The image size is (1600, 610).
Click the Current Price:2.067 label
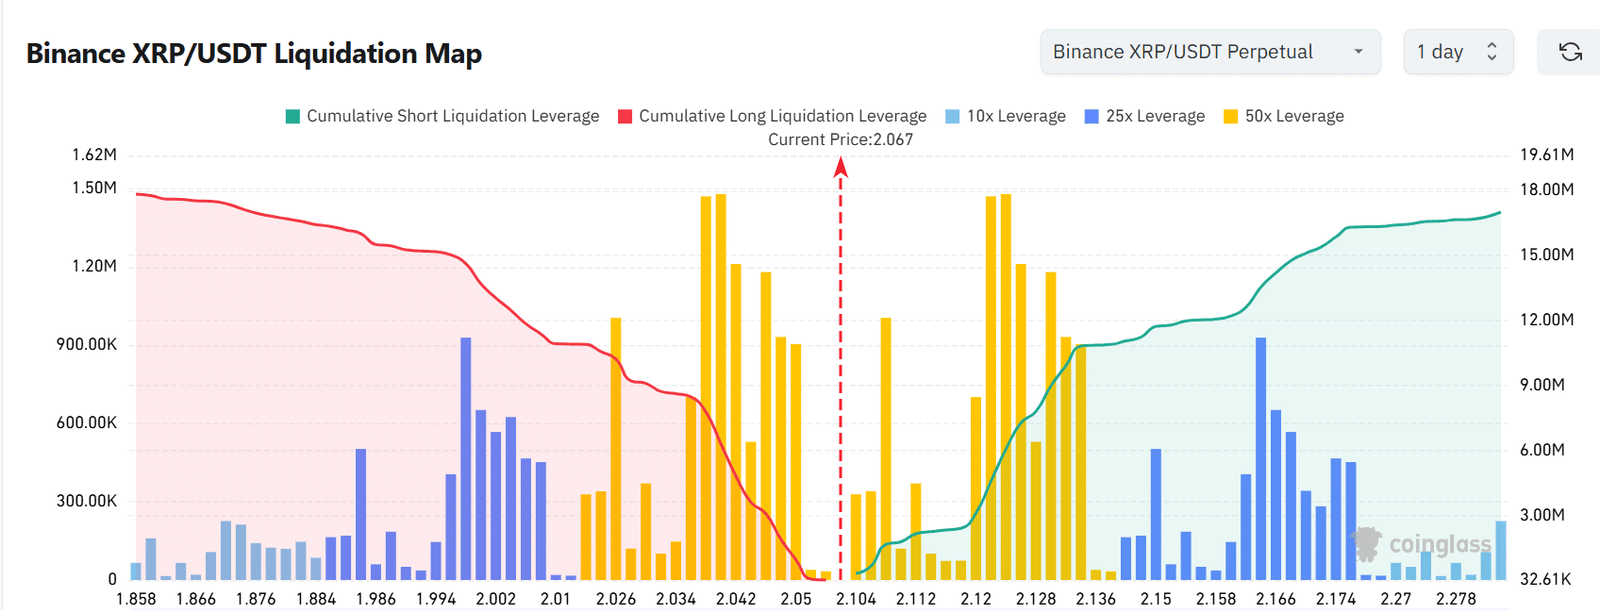[840, 140]
